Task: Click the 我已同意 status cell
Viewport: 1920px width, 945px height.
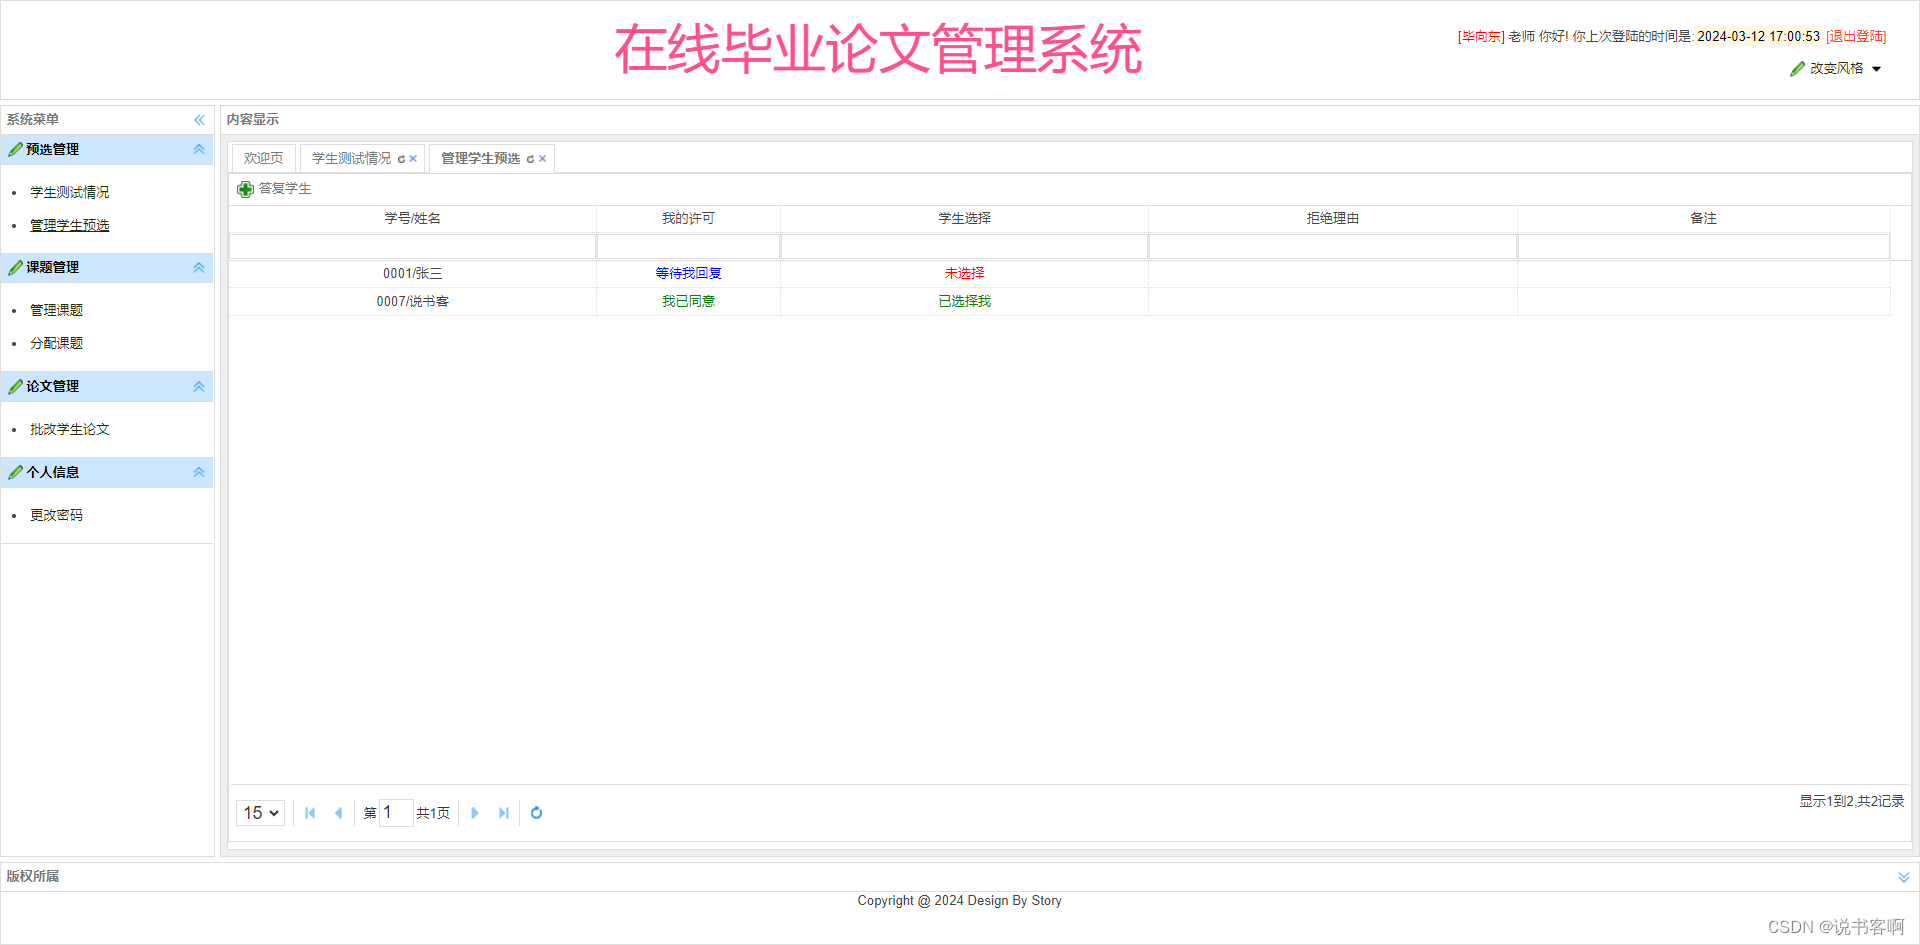Action: tap(688, 301)
